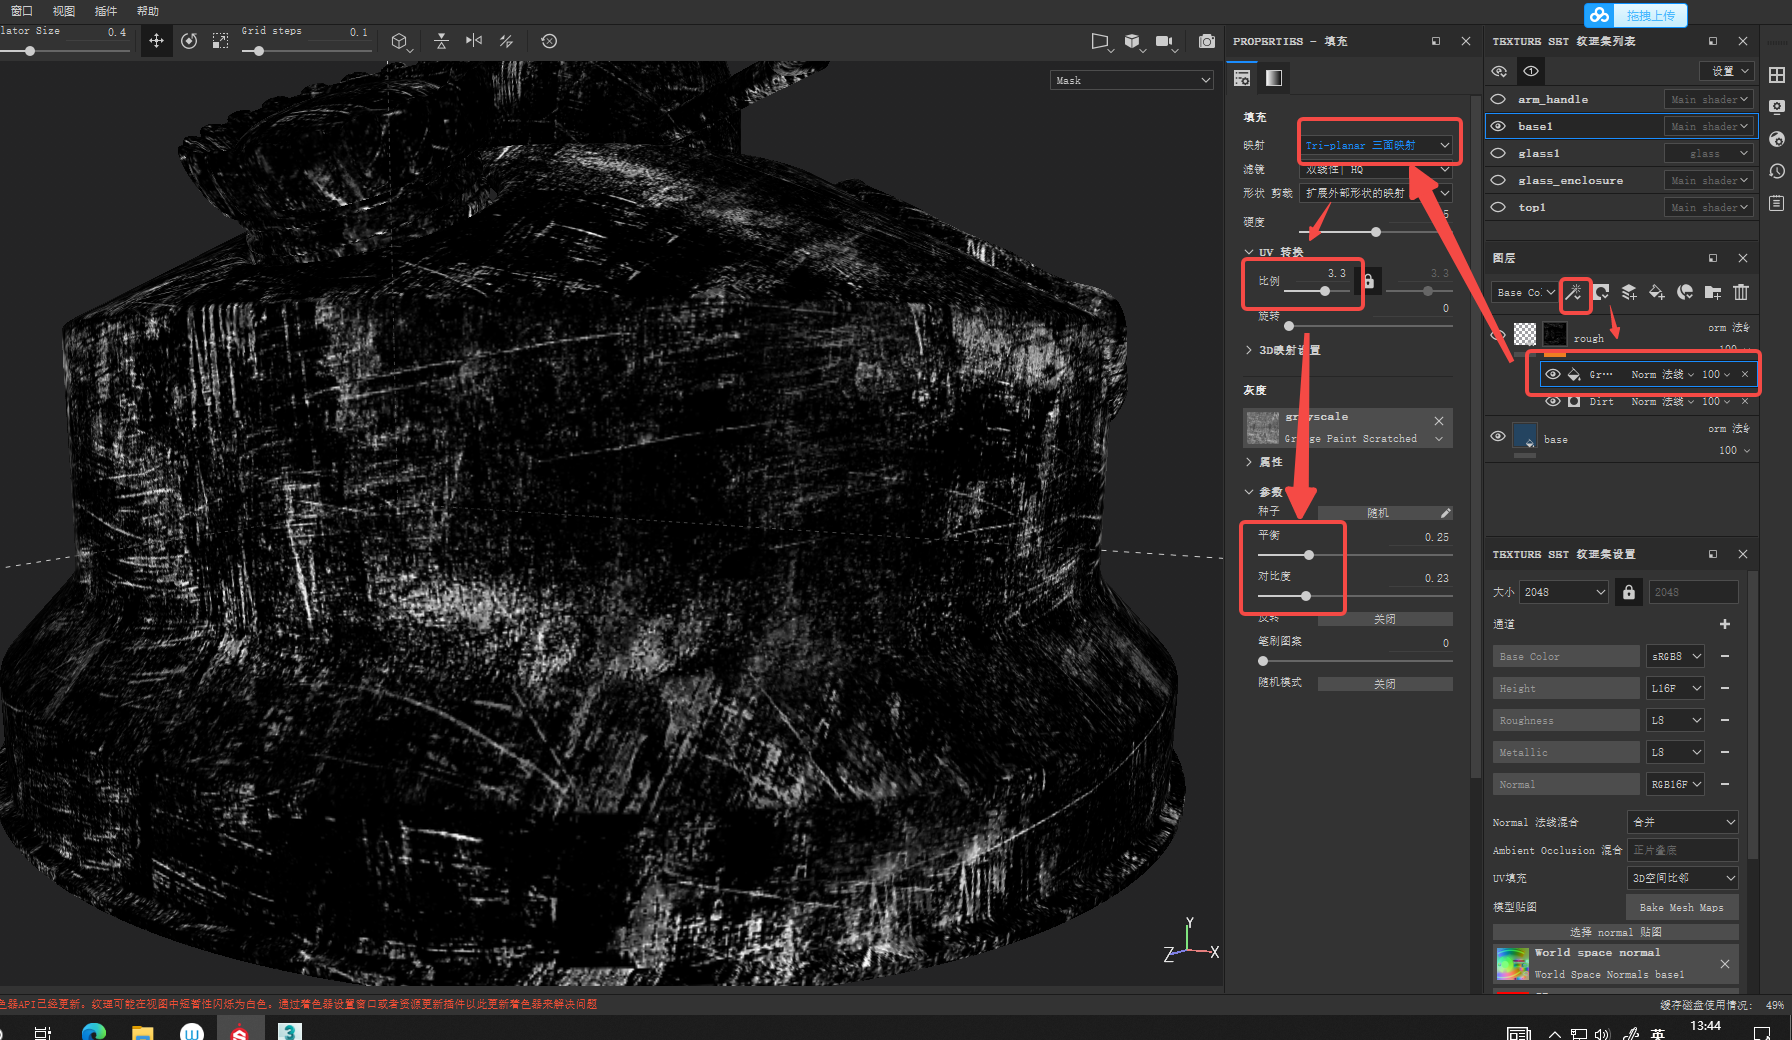The height and width of the screenshot is (1040, 1792).
Task: Click the add fill layer bucket icon
Action: click(1657, 292)
